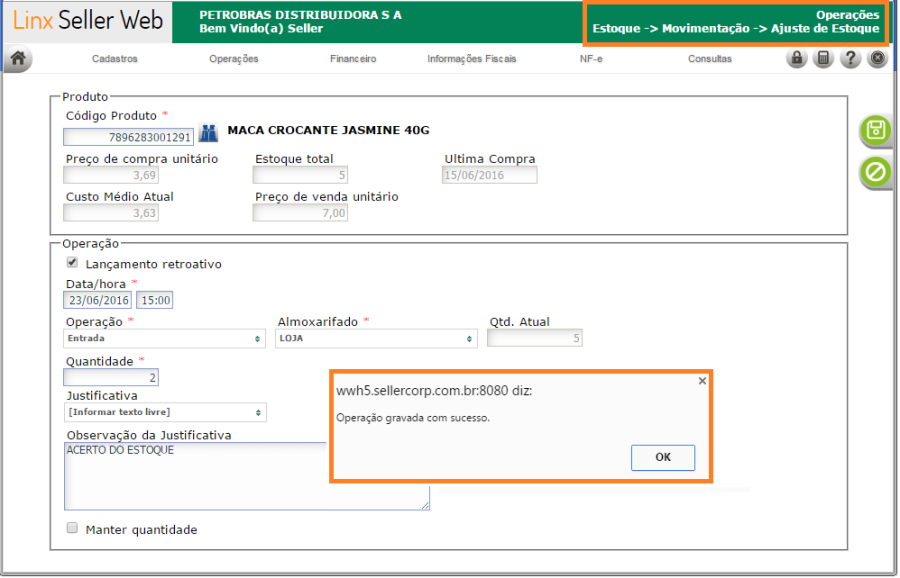Click the time field 15:00
The width and height of the screenshot is (900, 578).
155,300
